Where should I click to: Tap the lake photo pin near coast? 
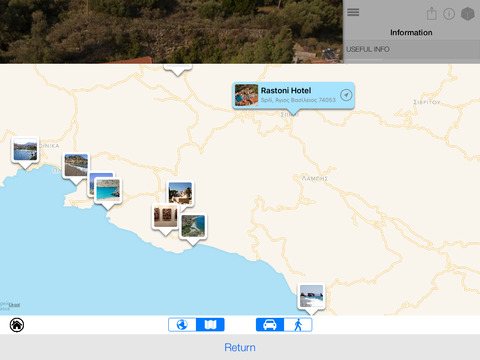pyautogui.click(x=25, y=151)
